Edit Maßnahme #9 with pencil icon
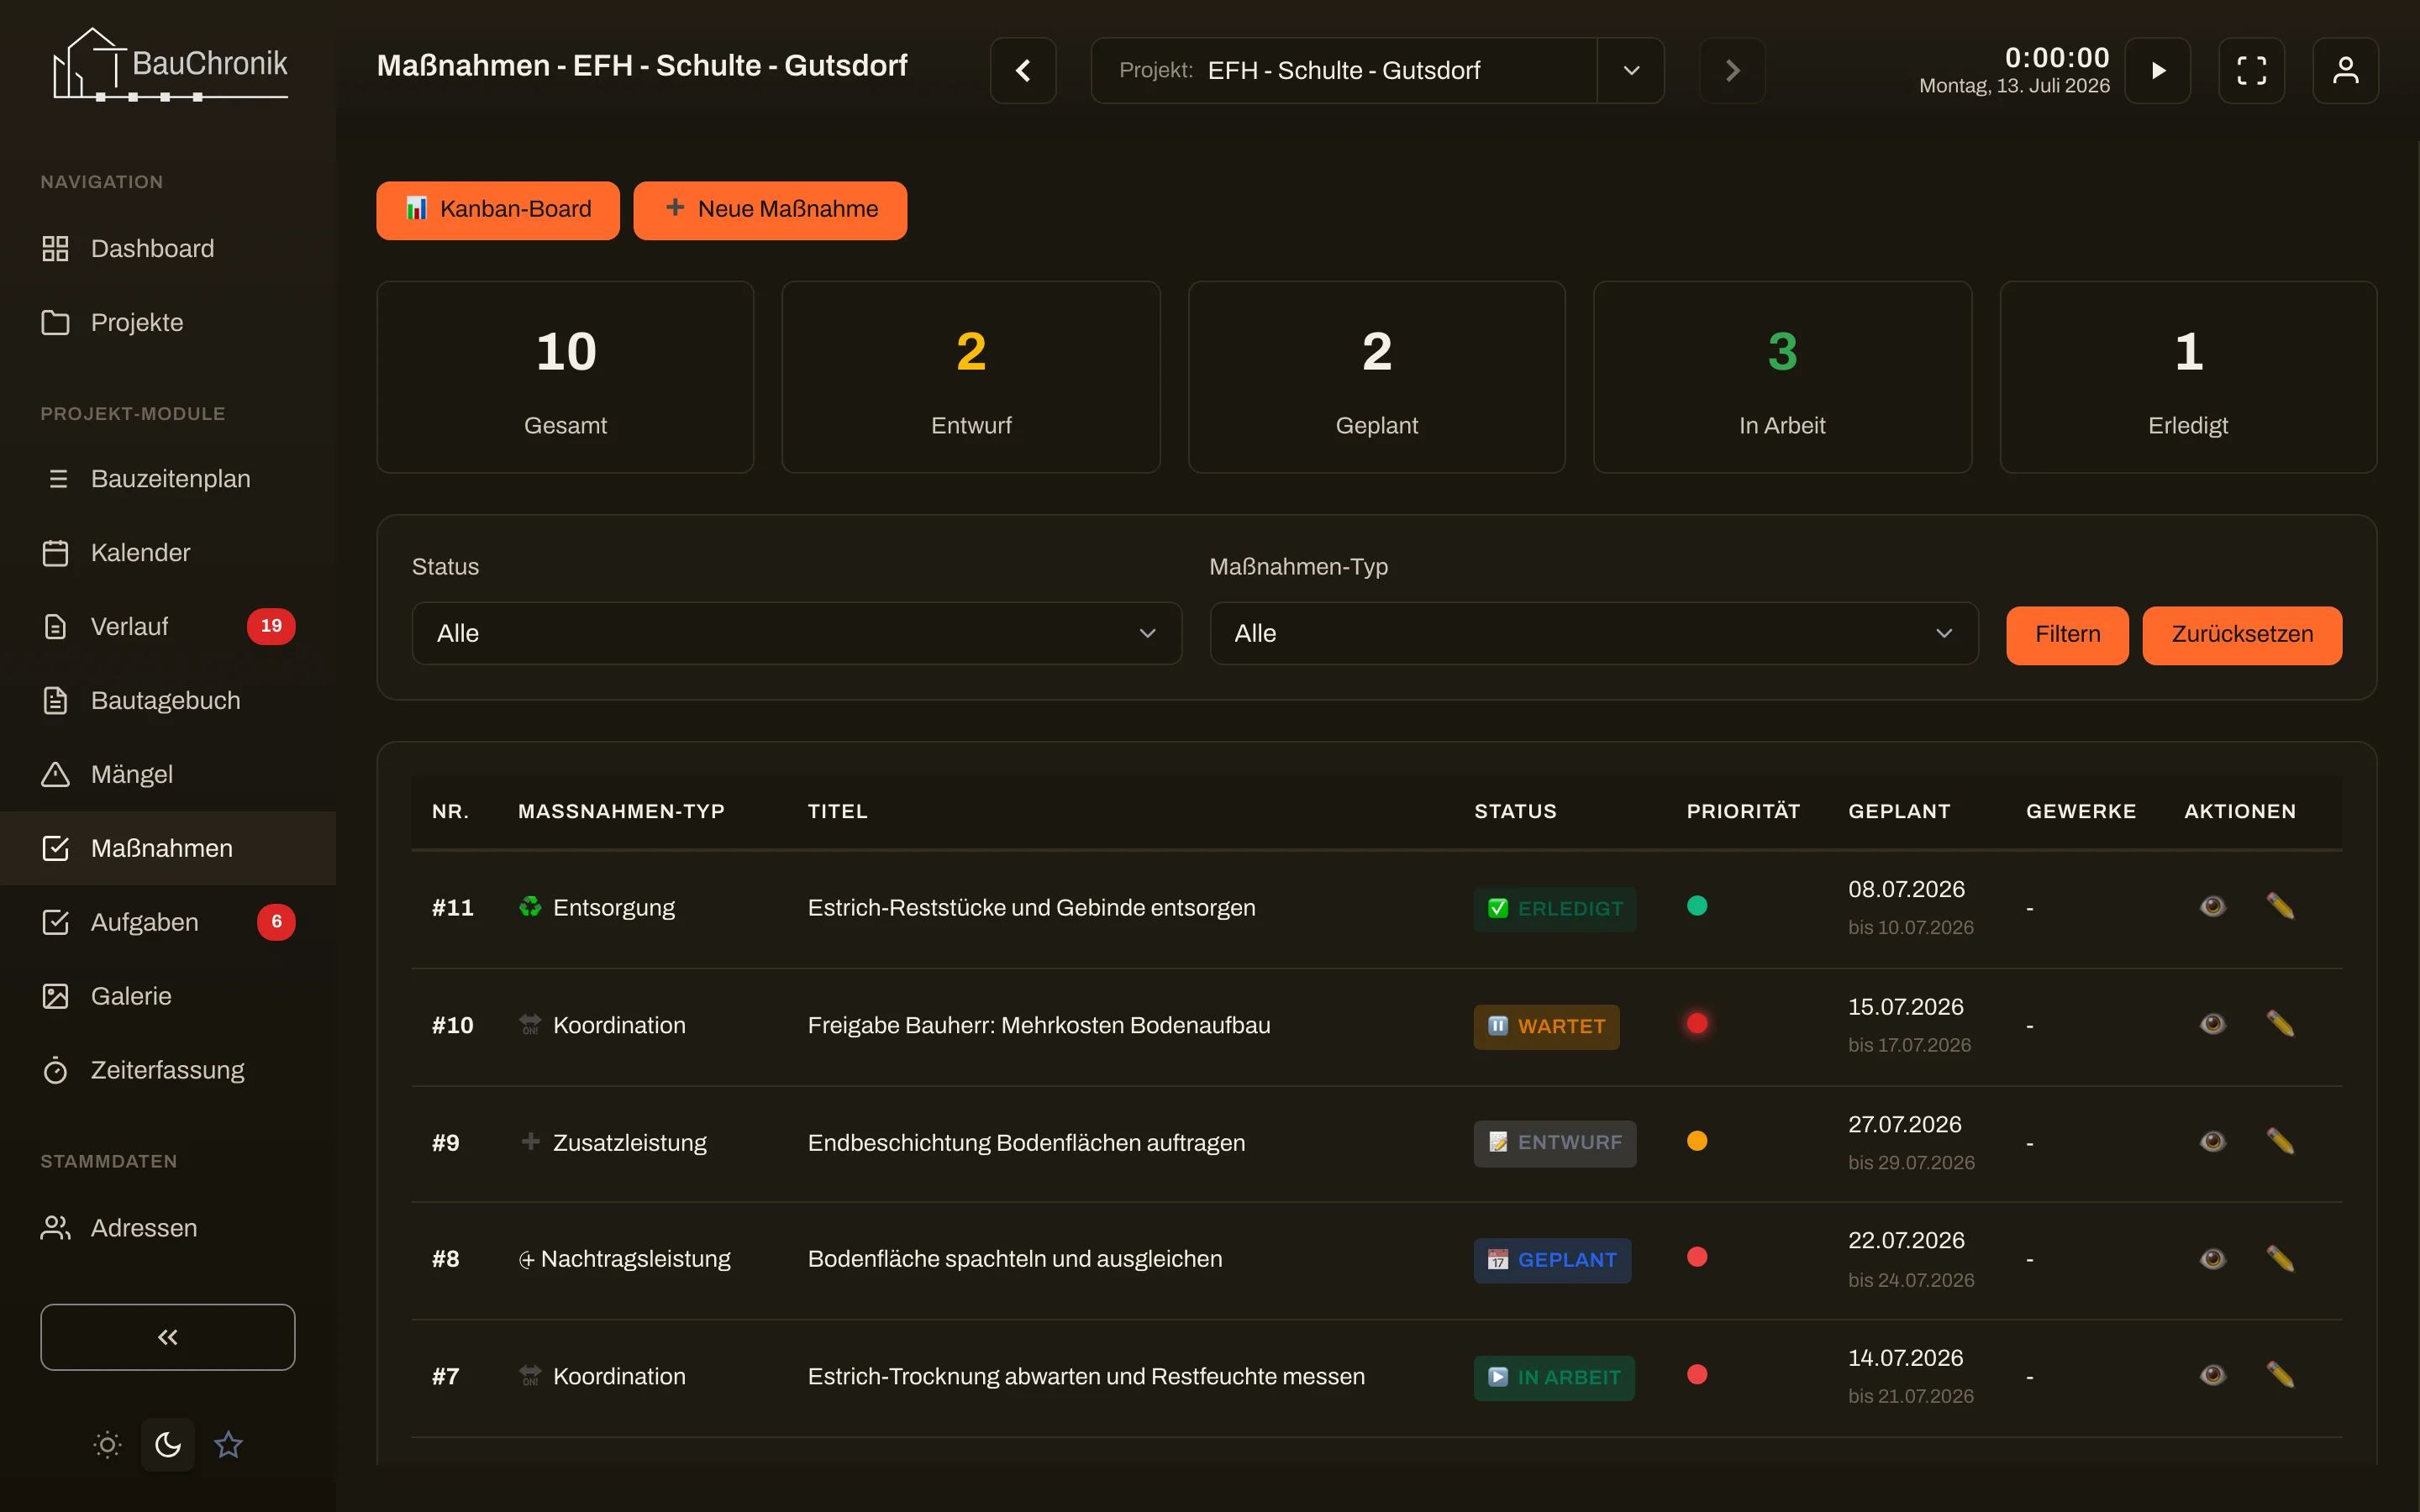The height and width of the screenshot is (1512, 2420). point(2280,1142)
